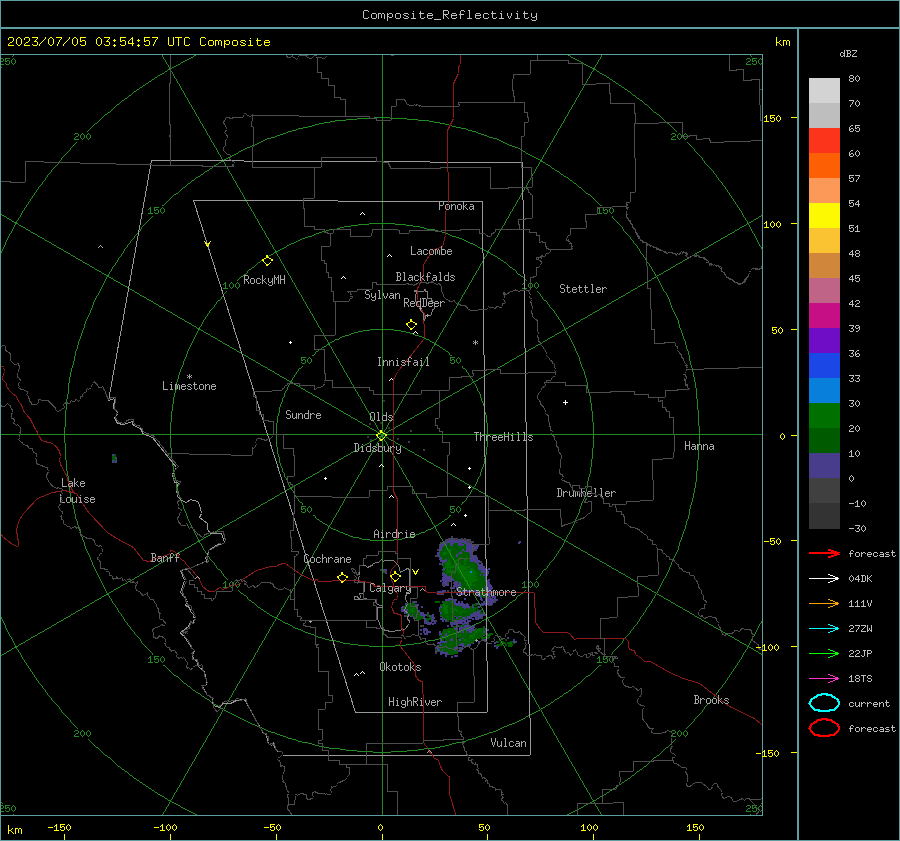
Task: Select the Innisfail label
Action: pyautogui.click(x=403, y=362)
